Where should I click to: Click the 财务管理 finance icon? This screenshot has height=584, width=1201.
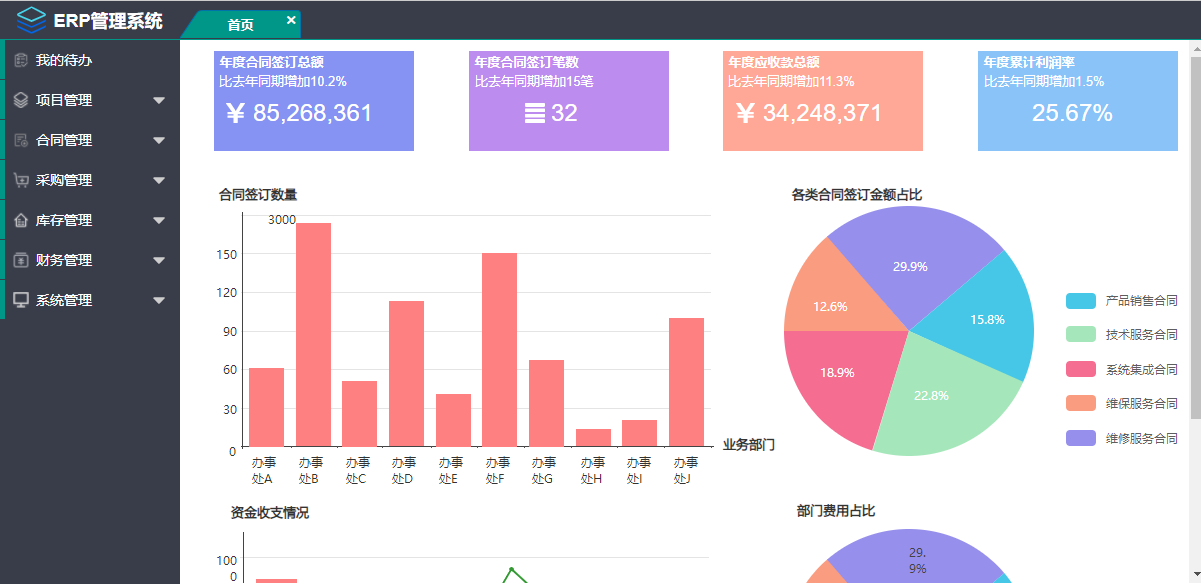21,260
